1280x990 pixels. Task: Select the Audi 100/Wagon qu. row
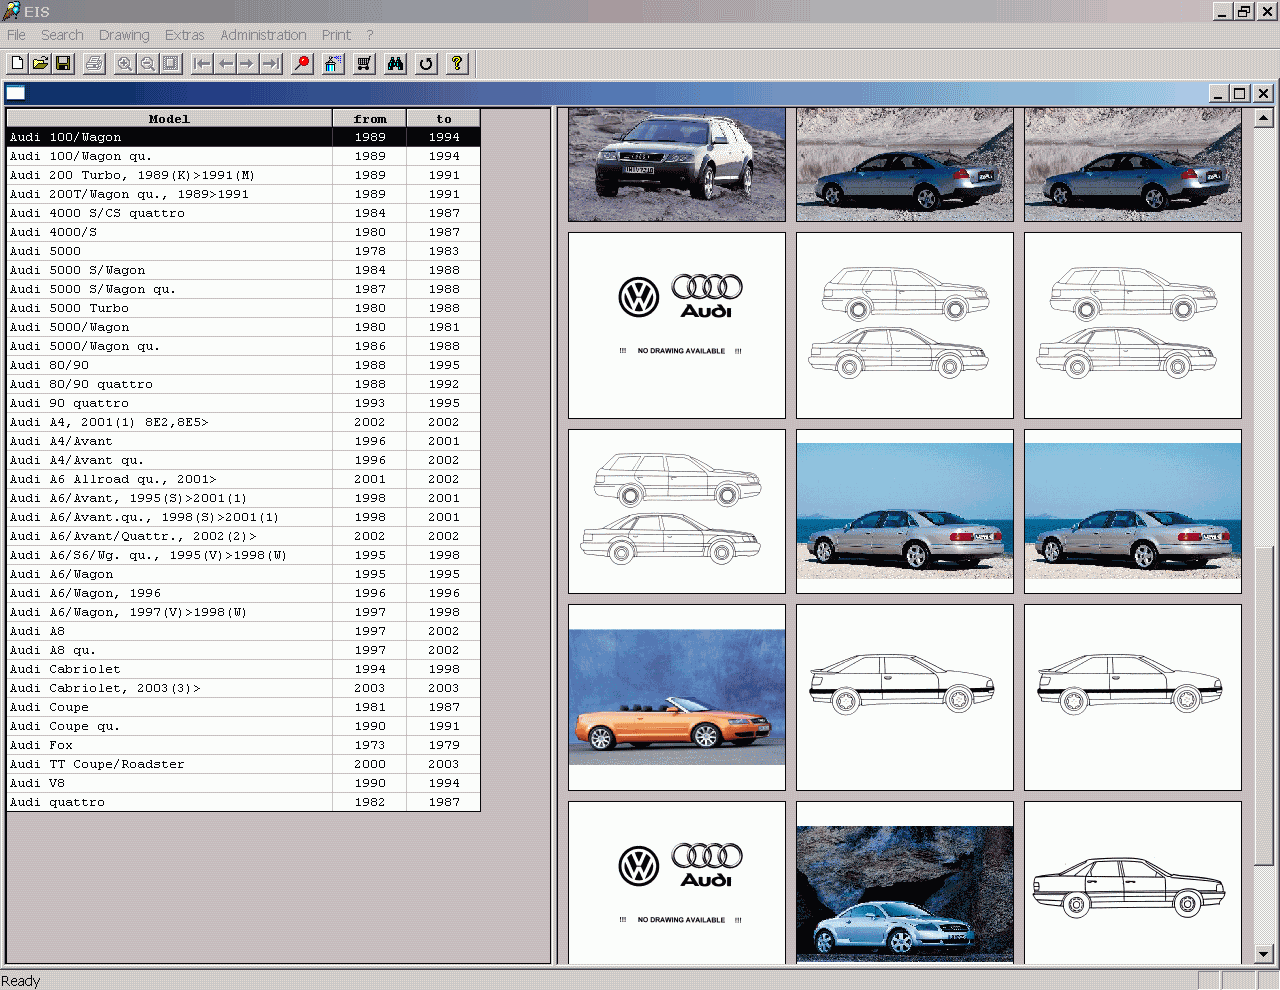click(243, 156)
